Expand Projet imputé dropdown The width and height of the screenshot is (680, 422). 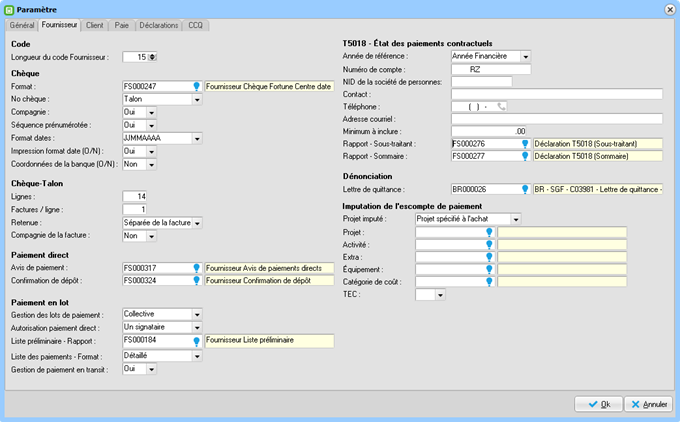point(516,219)
